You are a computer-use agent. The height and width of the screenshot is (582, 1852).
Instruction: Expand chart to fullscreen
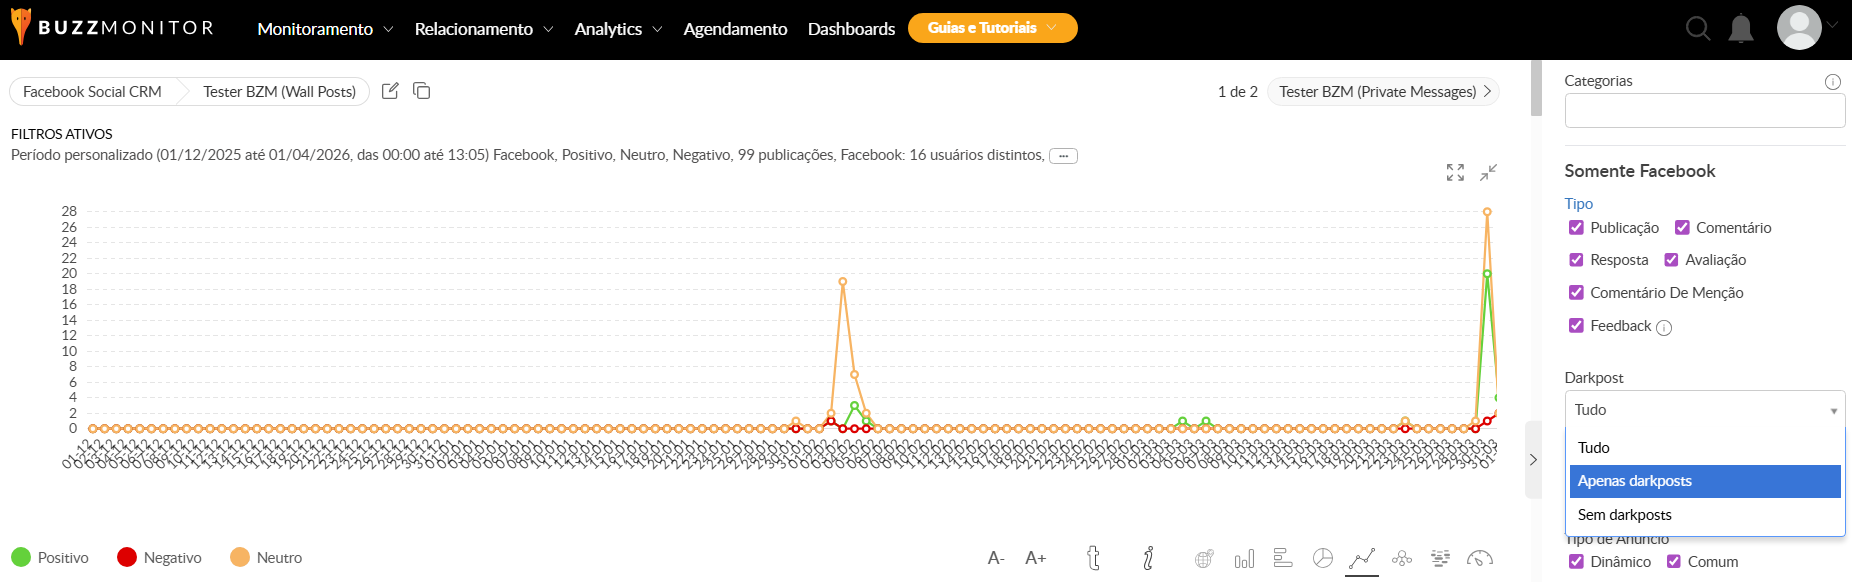click(1455, 172)
